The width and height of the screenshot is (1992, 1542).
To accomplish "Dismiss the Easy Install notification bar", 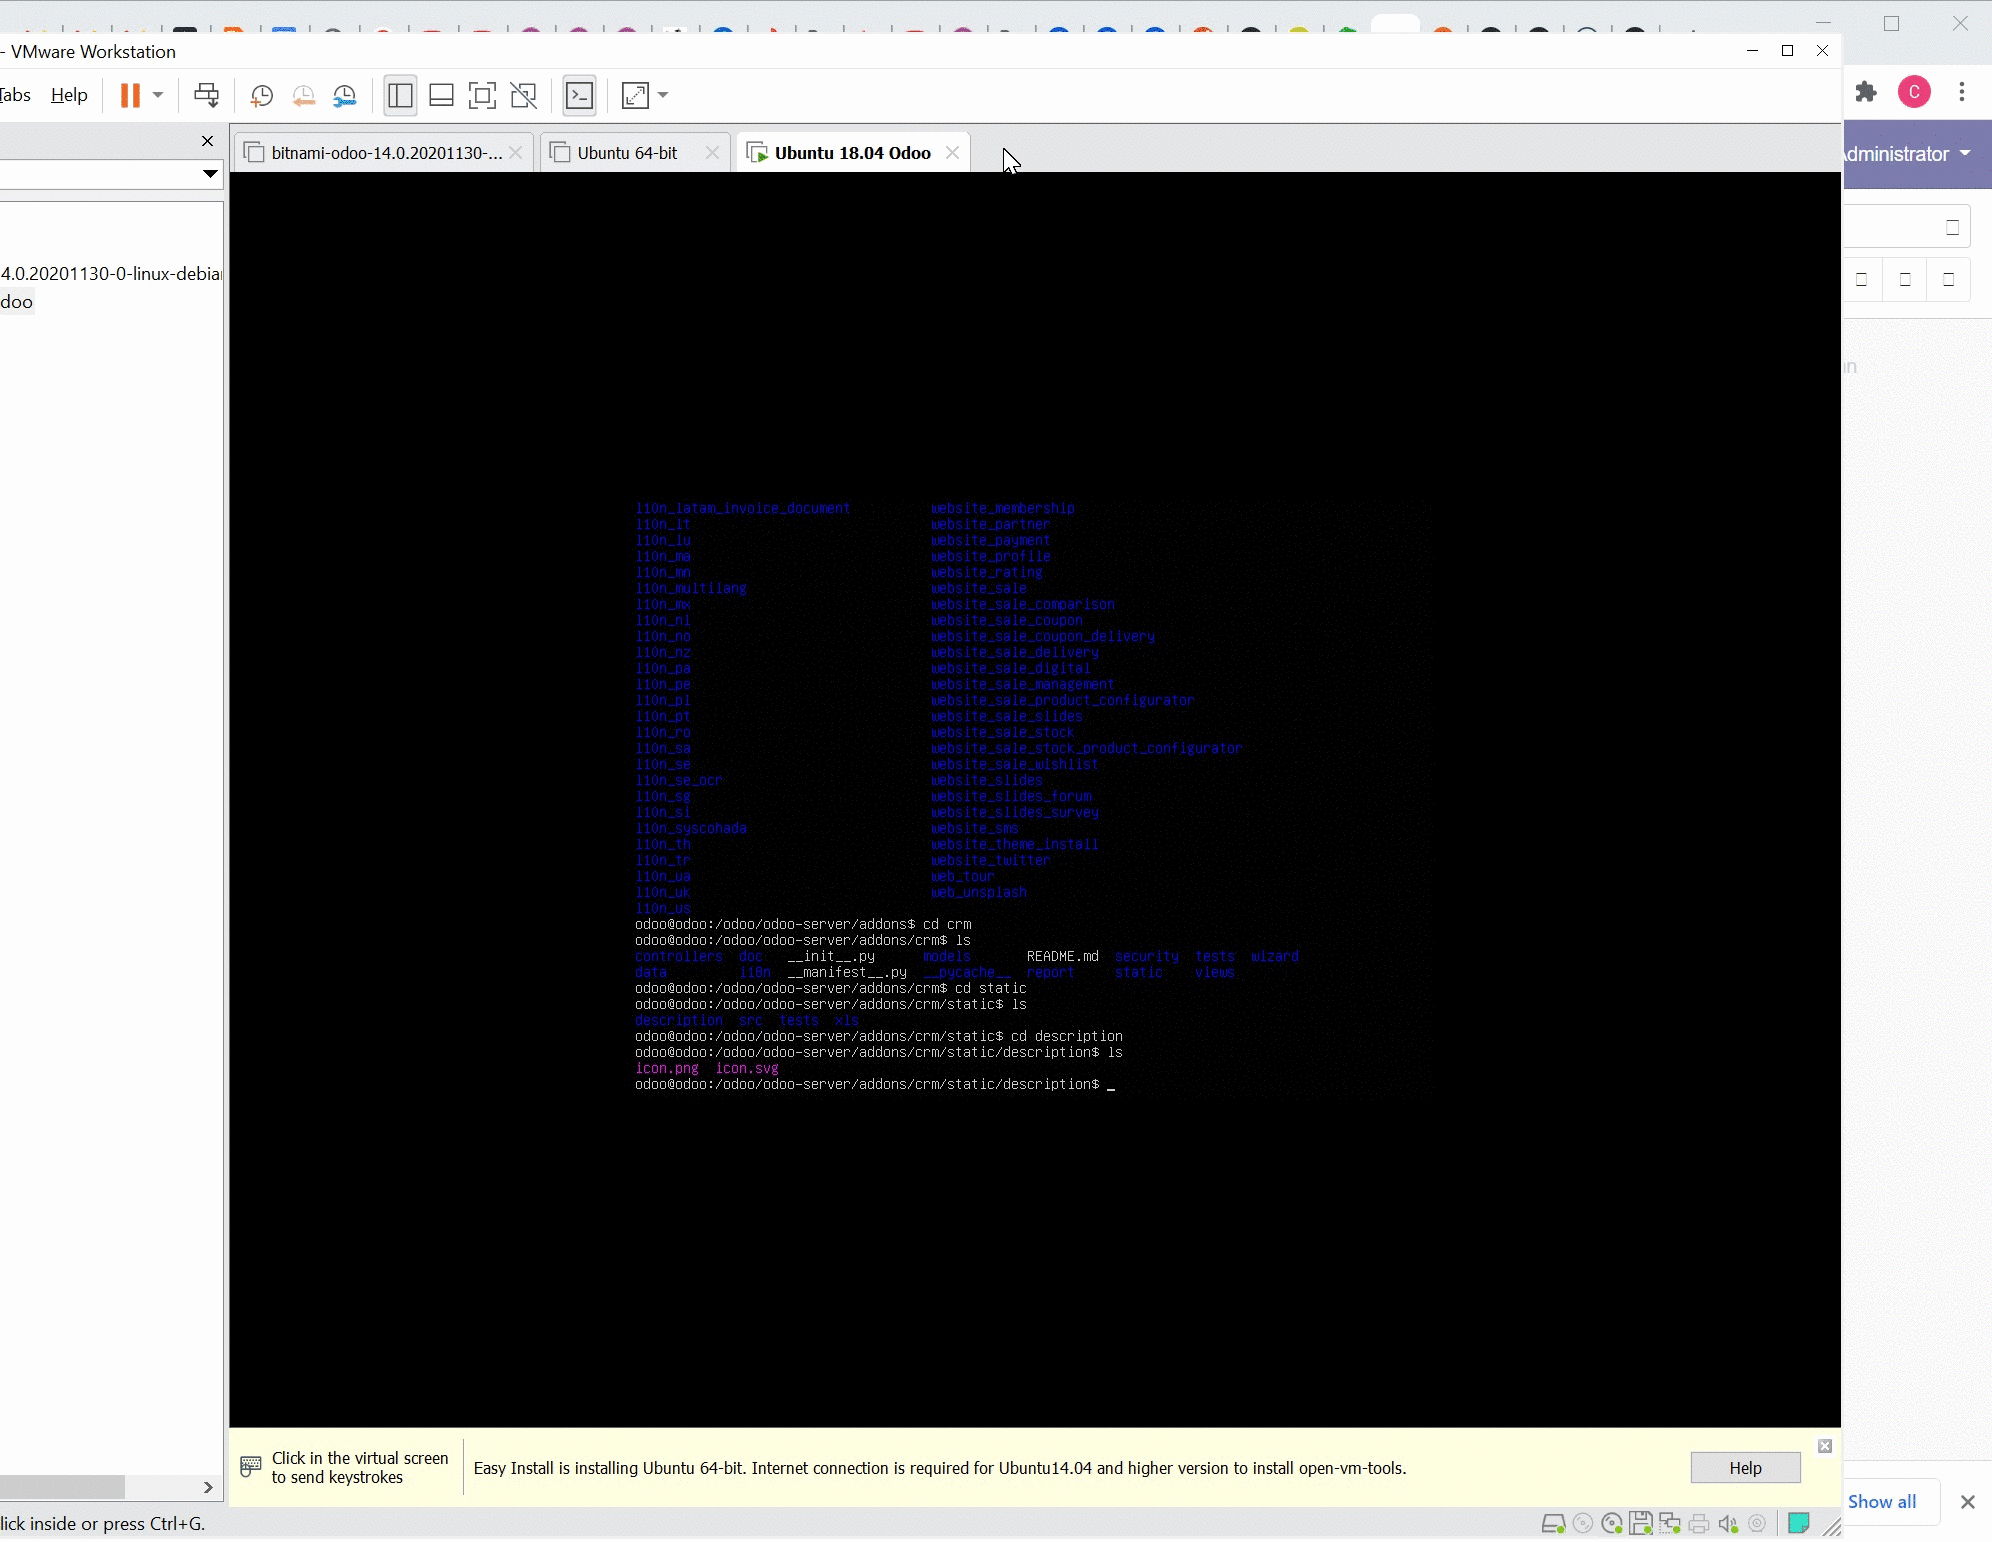I will (x=1825, y=1446).
